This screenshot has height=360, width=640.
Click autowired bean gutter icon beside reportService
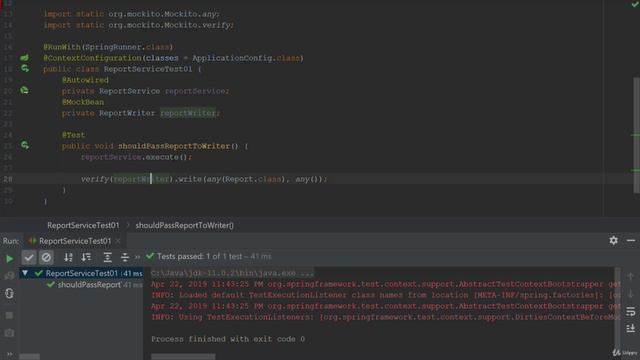(x=24, y=90)
